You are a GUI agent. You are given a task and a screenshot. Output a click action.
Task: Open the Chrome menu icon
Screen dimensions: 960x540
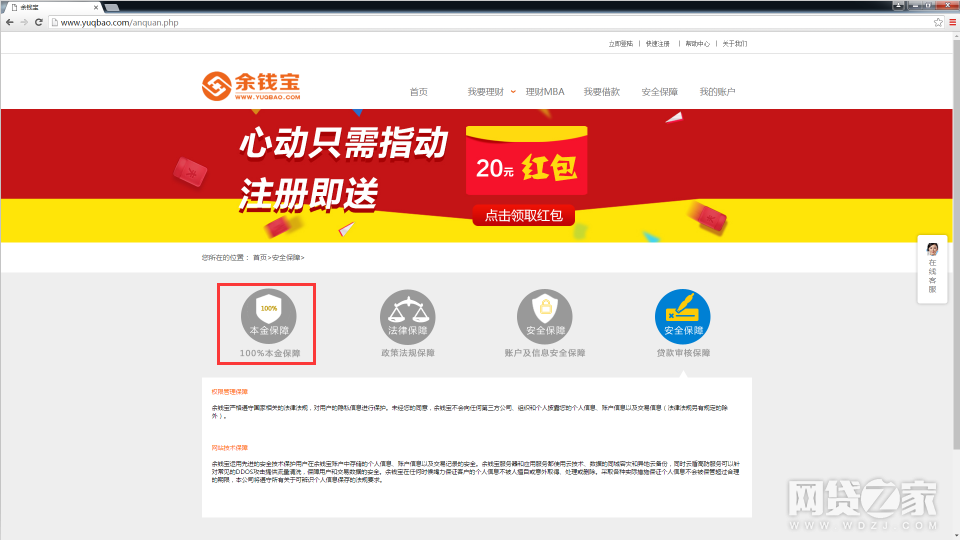pyautogui.click(x=953, y=22)
